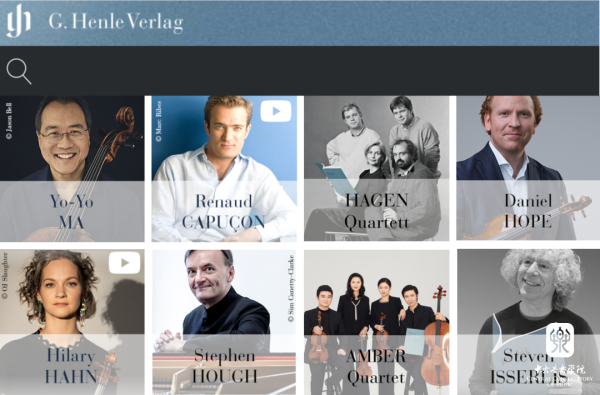600x395 pixels.
Task: Open the Yo-Yo Ma artist tile
Action: click(x=72, y=168)
